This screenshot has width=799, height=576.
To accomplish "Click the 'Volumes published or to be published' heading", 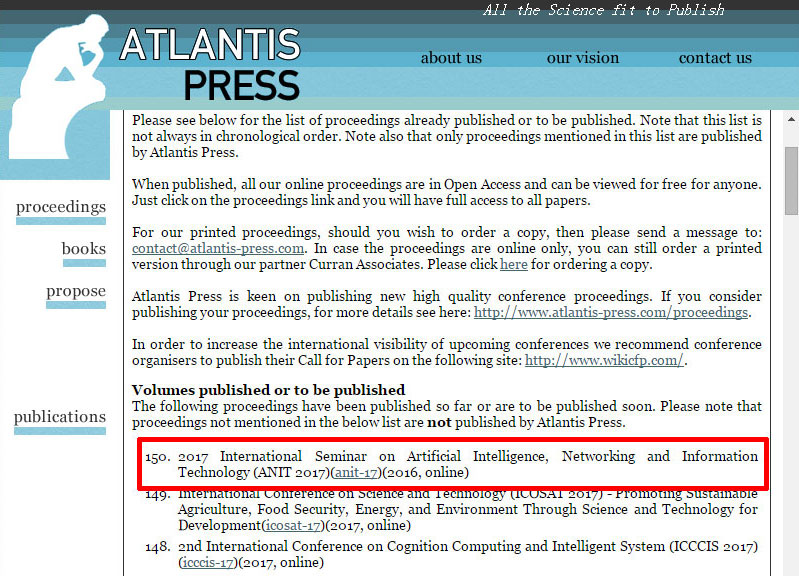I will [269, 390].
